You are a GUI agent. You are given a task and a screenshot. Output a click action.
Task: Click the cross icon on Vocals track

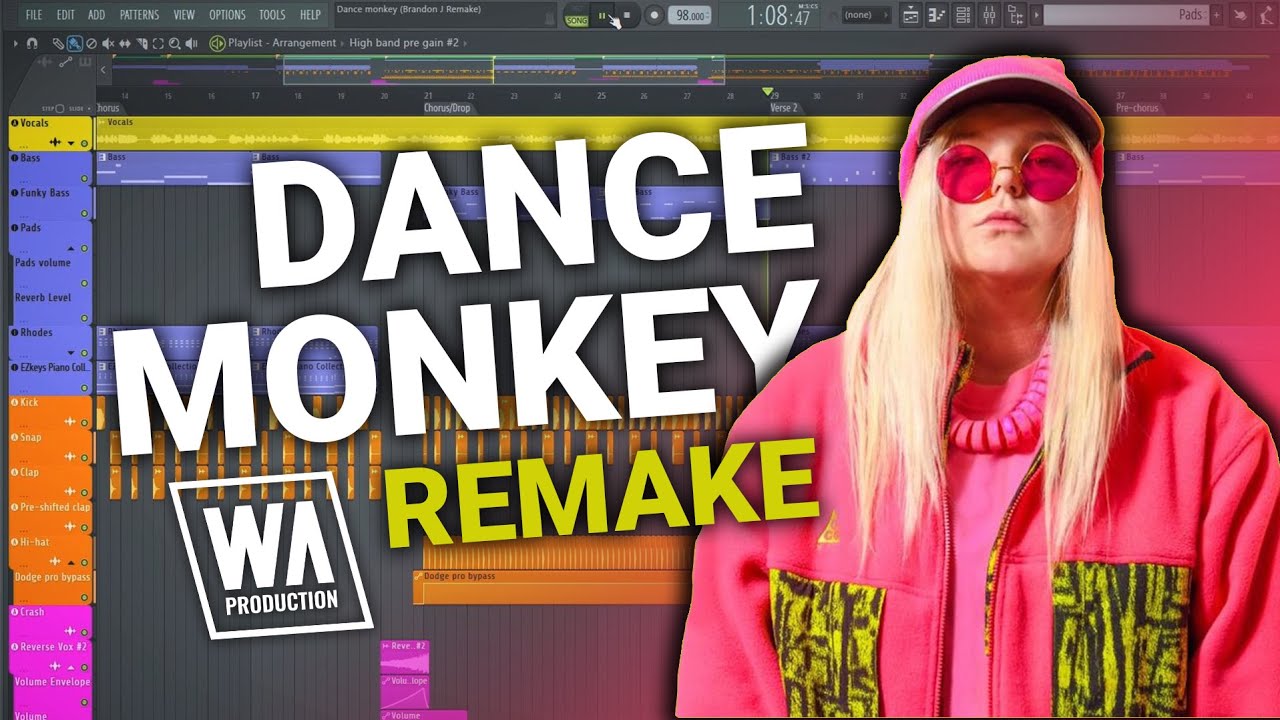click(x=55, y=142)
